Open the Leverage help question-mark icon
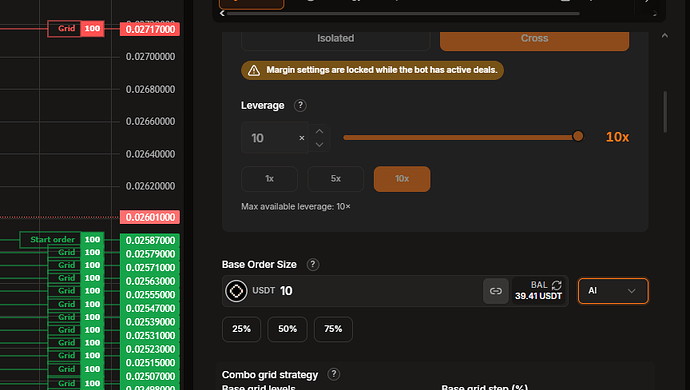The height and width of the screenshot is (390, 690). click(x=300, y=106)
